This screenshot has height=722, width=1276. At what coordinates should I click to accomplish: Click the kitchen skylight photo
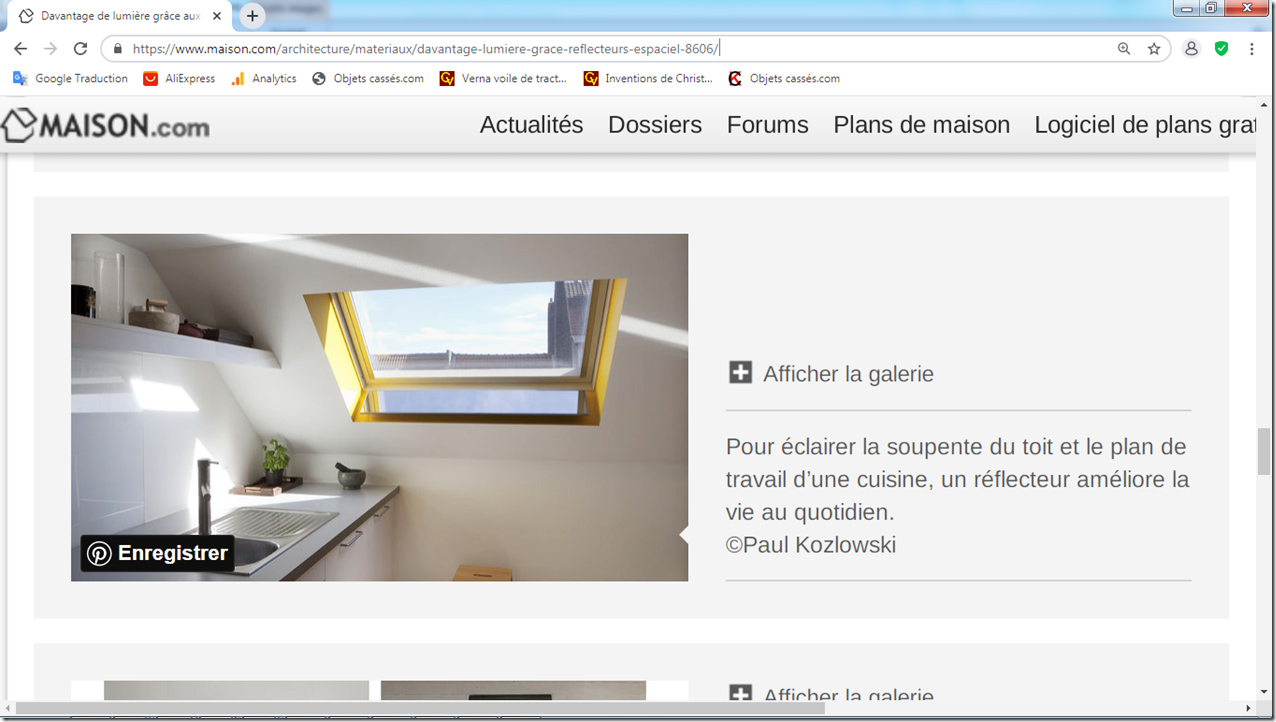379,407
